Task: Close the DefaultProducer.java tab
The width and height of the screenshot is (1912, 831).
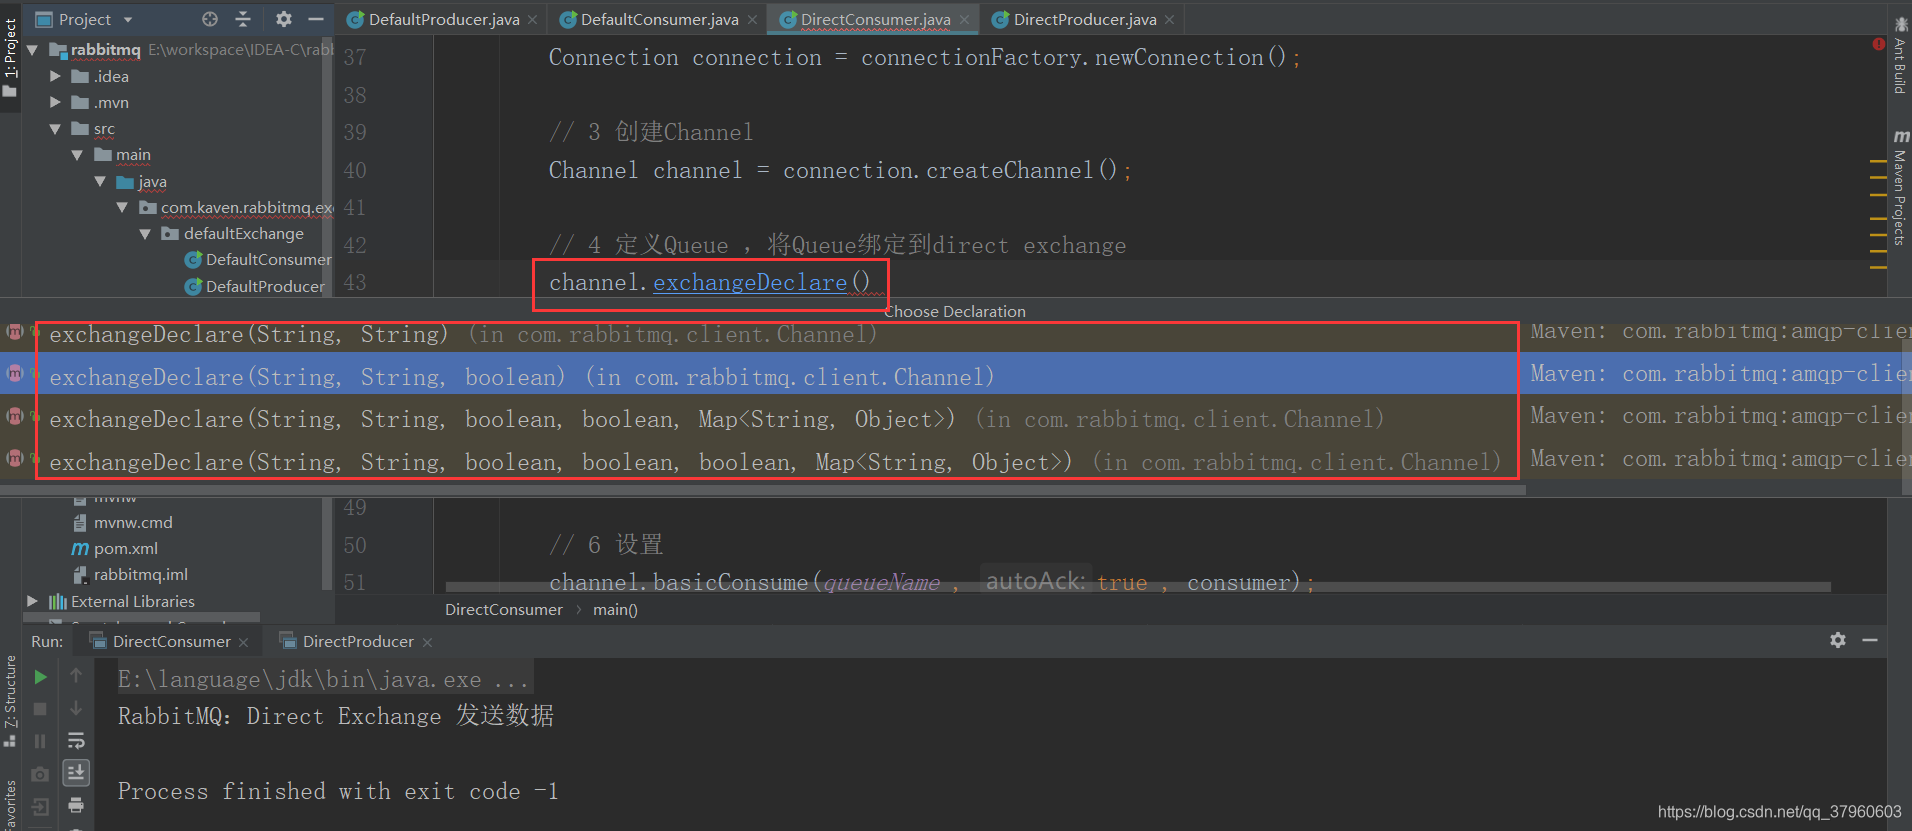Action: coord(533,20)
